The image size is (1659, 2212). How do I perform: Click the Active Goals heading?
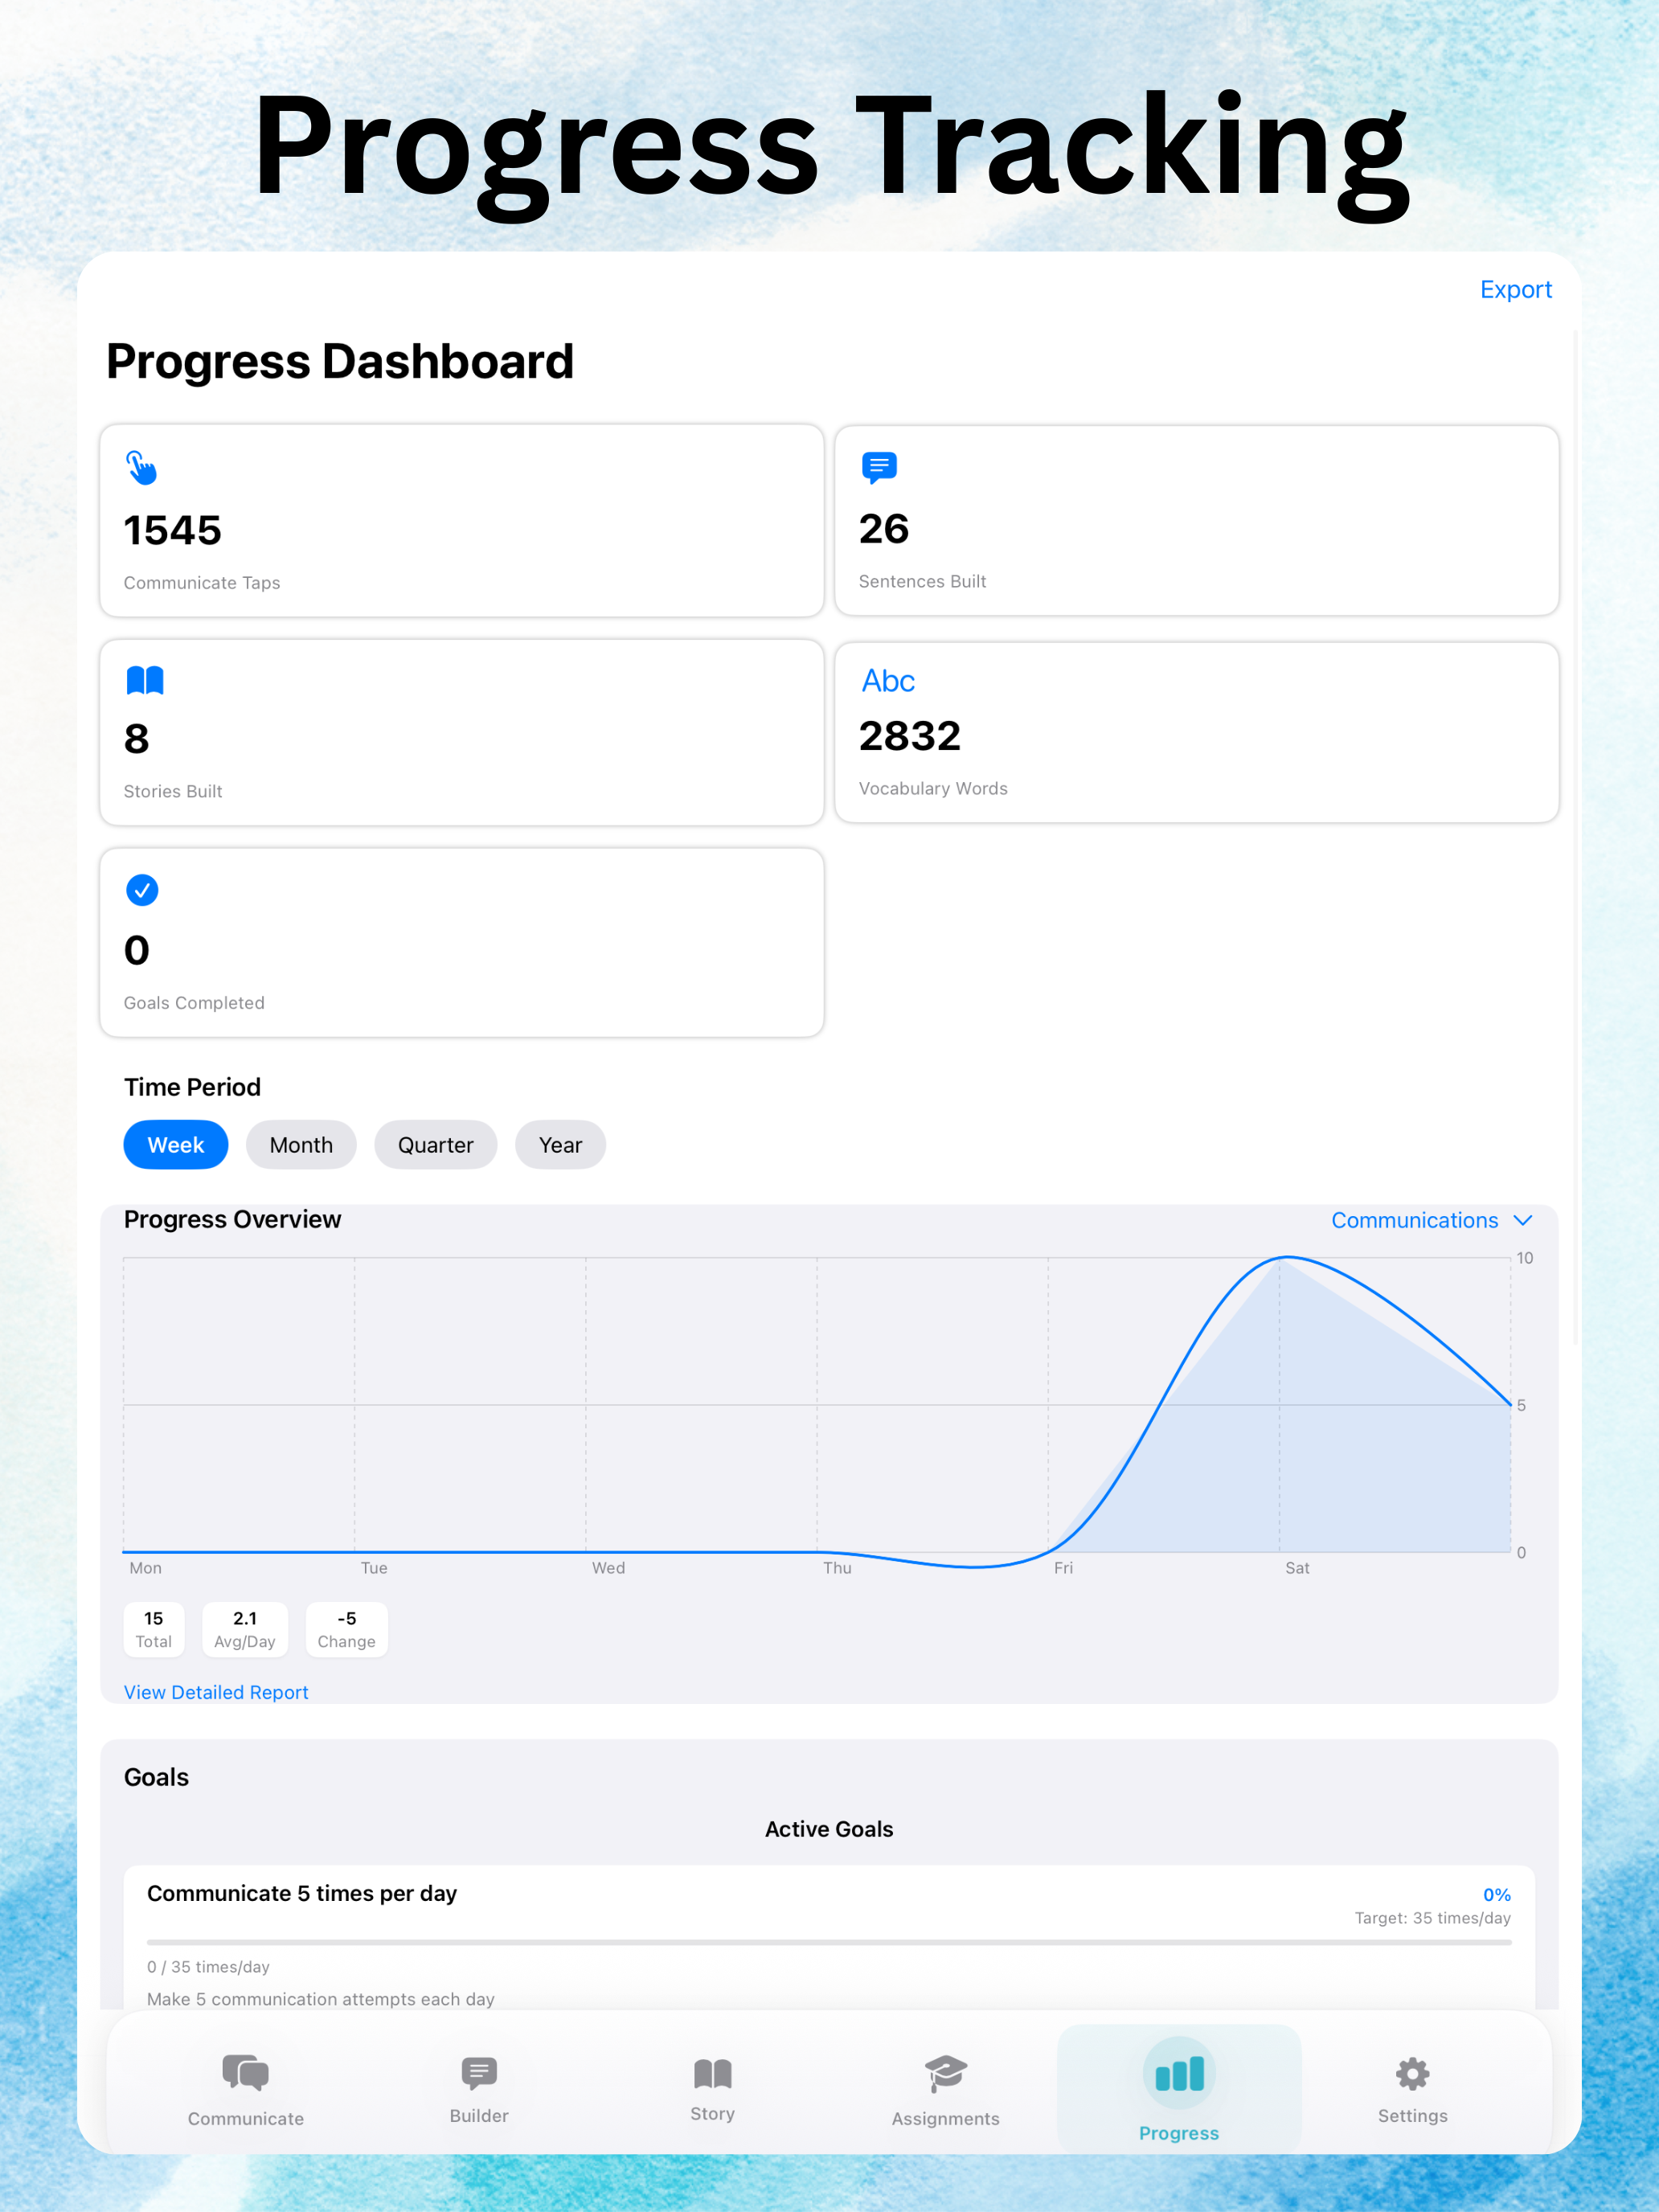point(829,1829)
